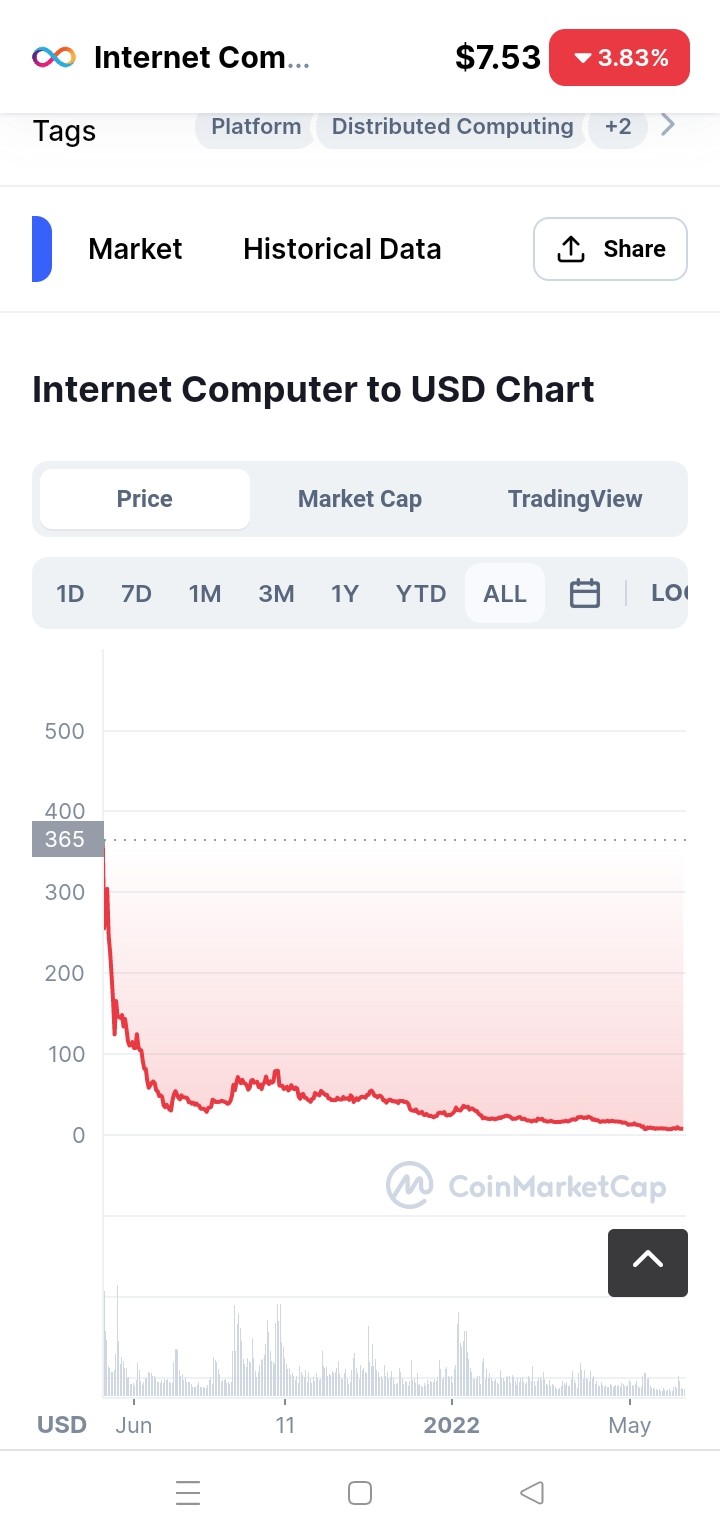Tap the red 3.83% change badge
The height and width of the screenshot is (1531, 720).
620,58
